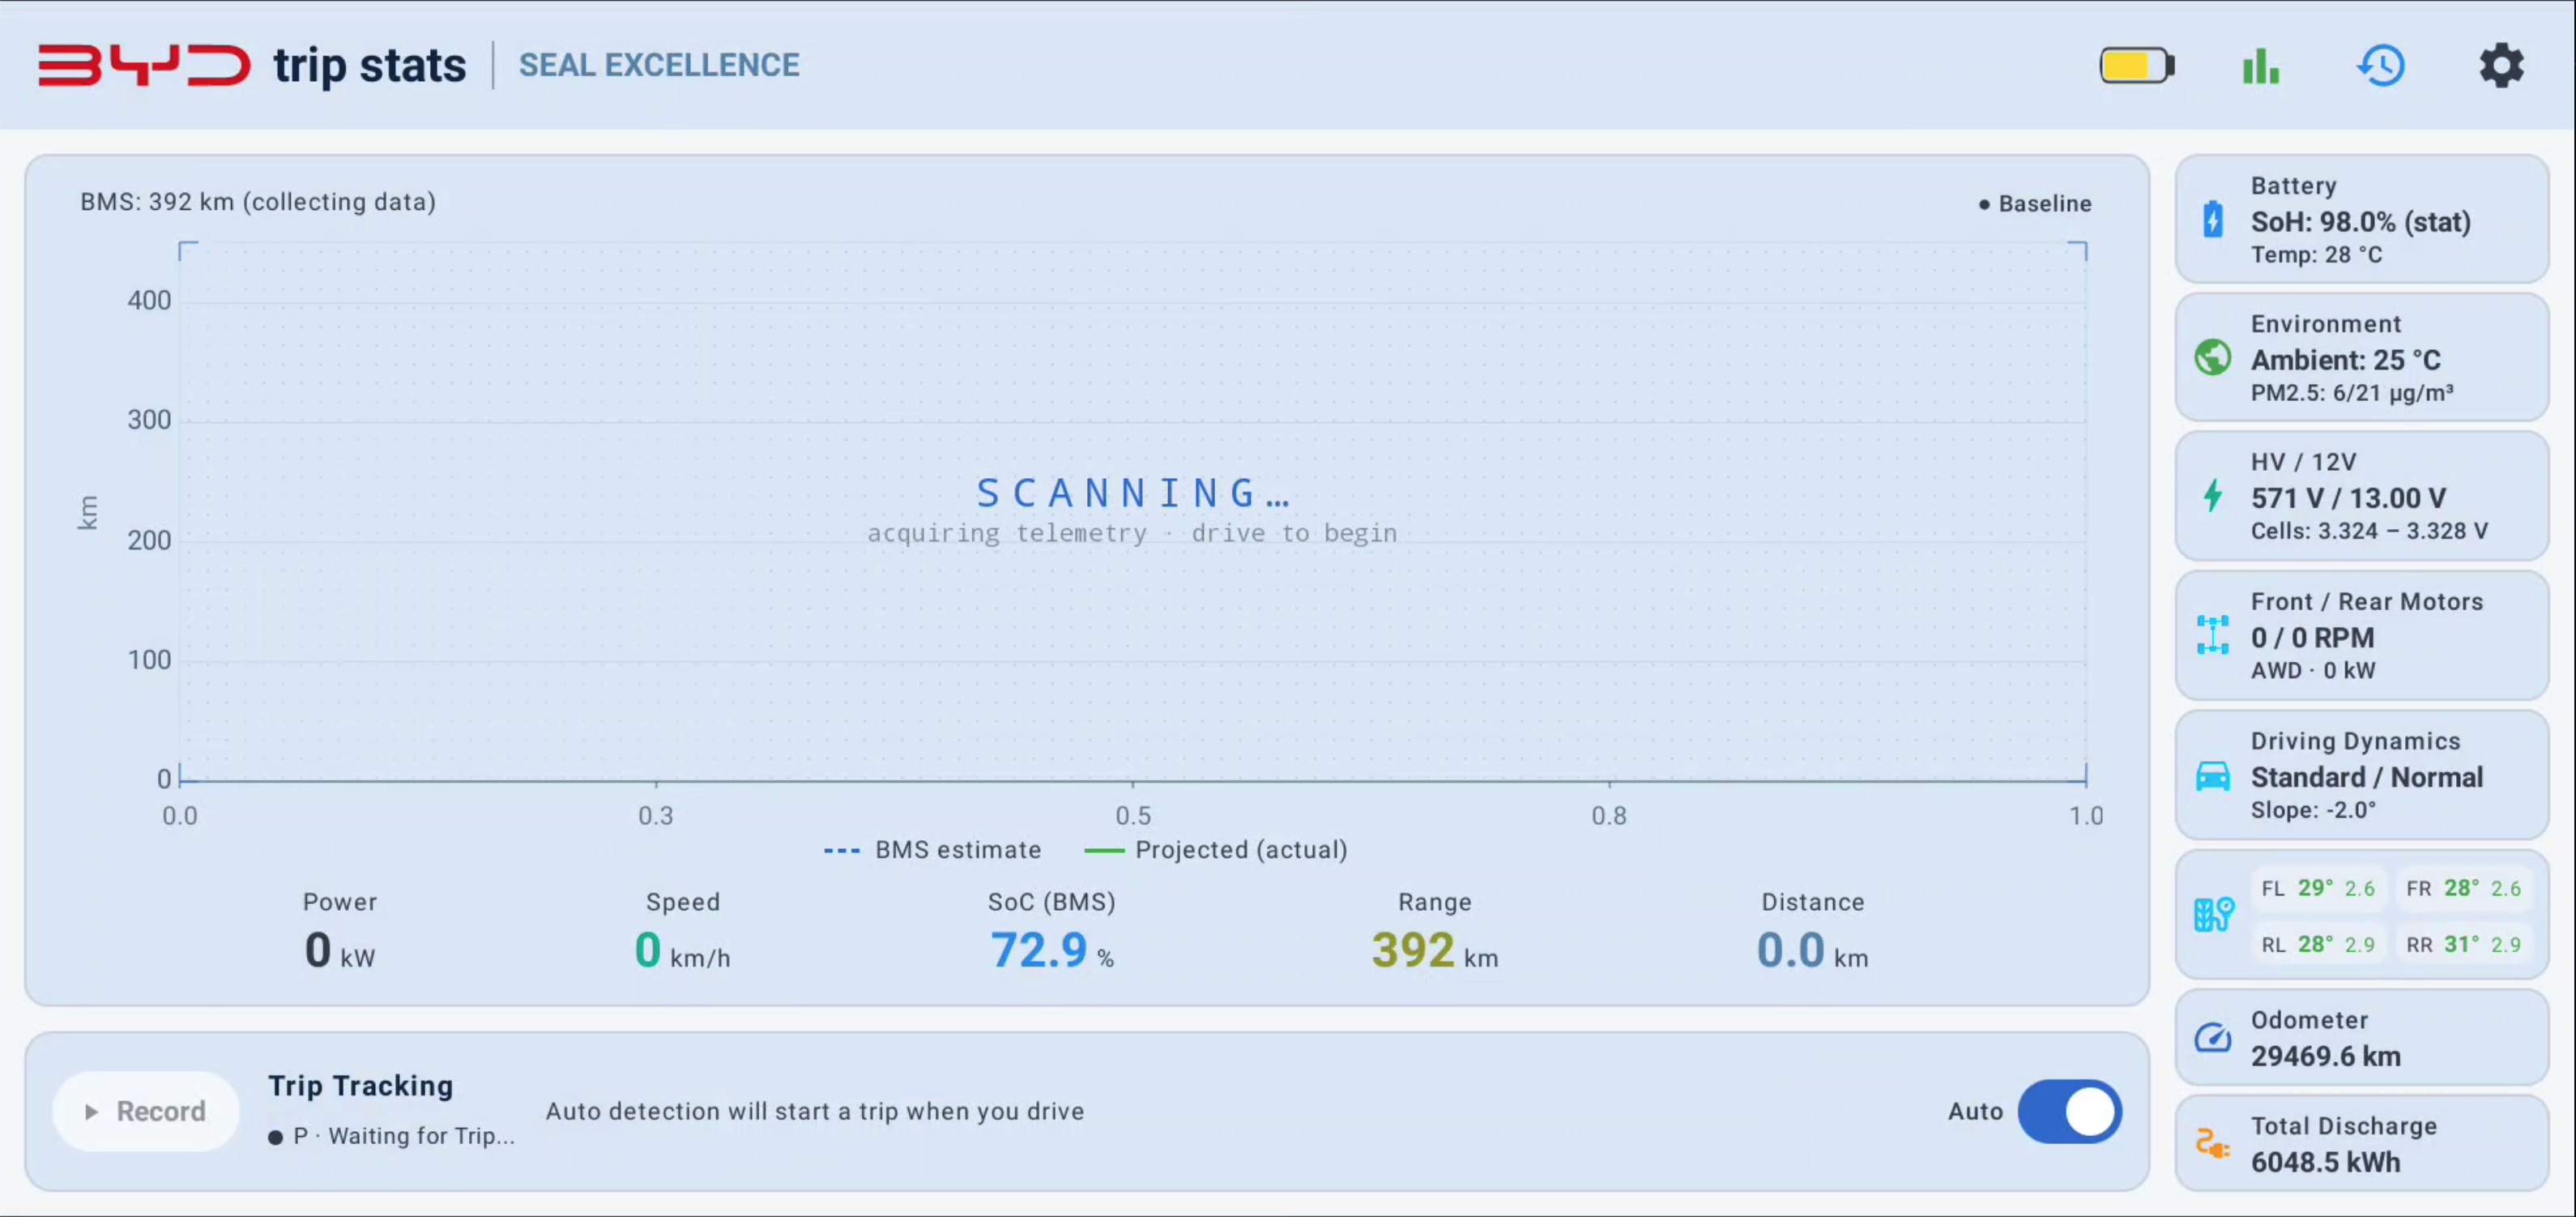Click the SCANNING... chart overlay text
This screenshot has height=1217, width=2576.
(x=1133, y=493)
